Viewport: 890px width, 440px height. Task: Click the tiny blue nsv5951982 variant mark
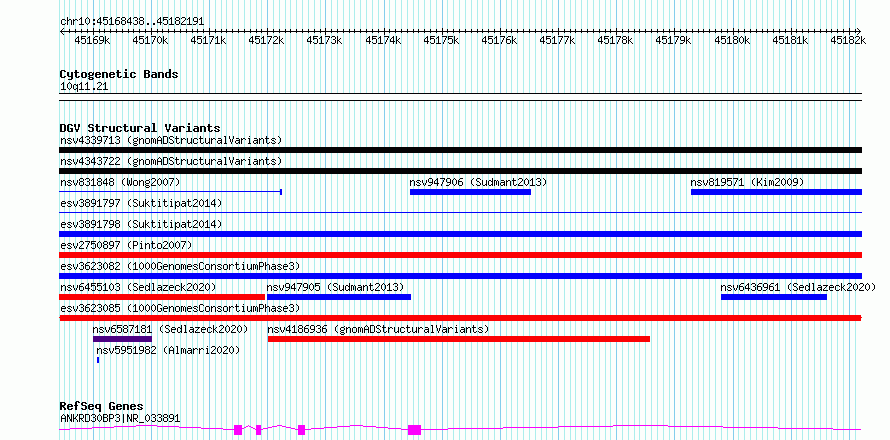(98, 360)
